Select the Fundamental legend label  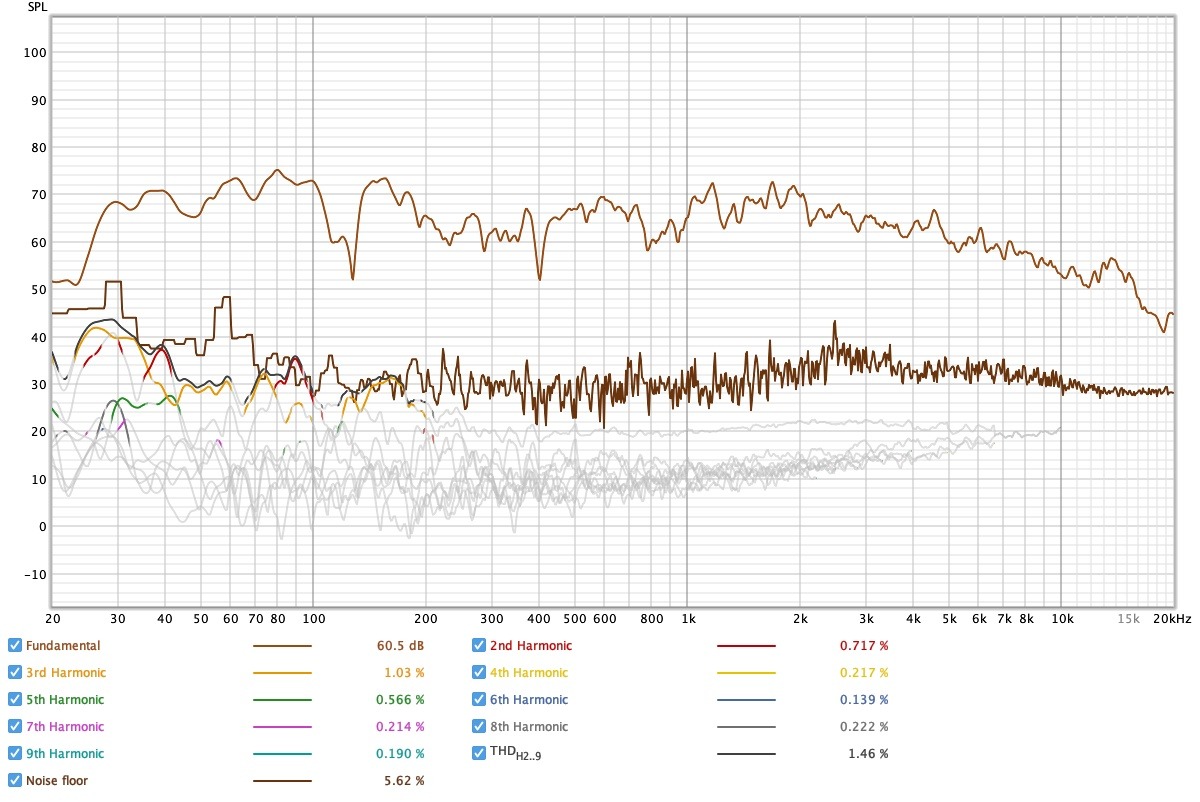point(63,646)
